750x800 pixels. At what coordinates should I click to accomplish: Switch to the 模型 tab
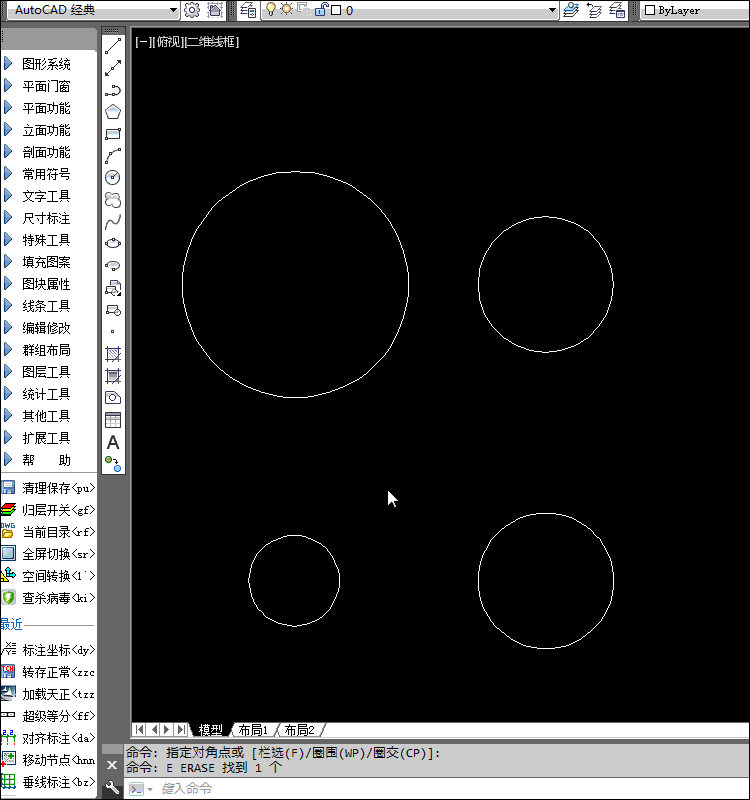[x=211, y=730]
